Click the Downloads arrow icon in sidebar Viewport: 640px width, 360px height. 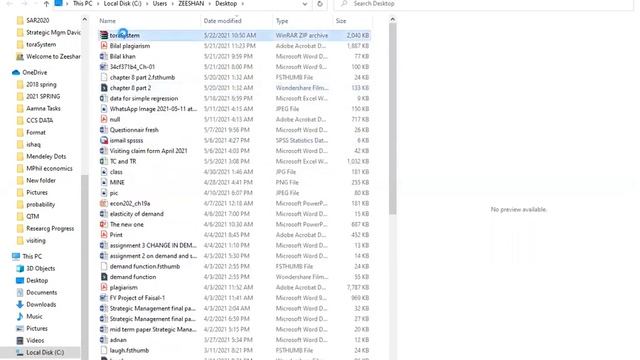20,304
